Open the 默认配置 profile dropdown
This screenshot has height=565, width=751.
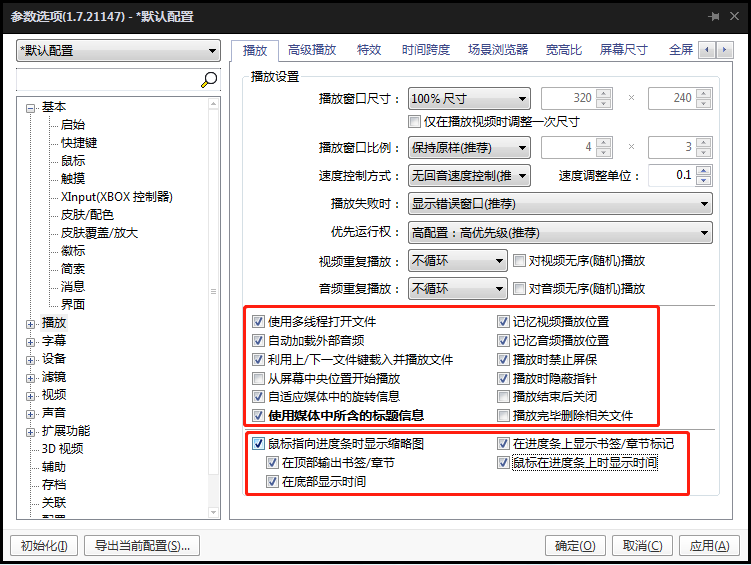(118, 51)
